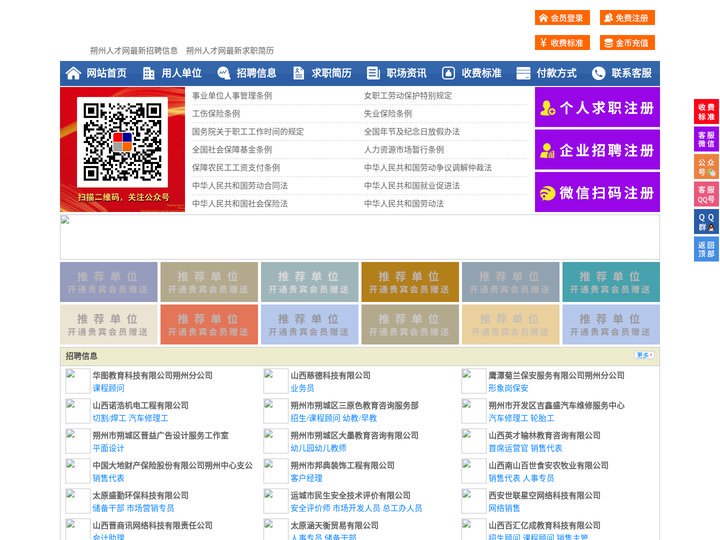This screenshot has height=540, width=720.
Task: Open the 招聘信息 menu item
Action: pos(256,73)
